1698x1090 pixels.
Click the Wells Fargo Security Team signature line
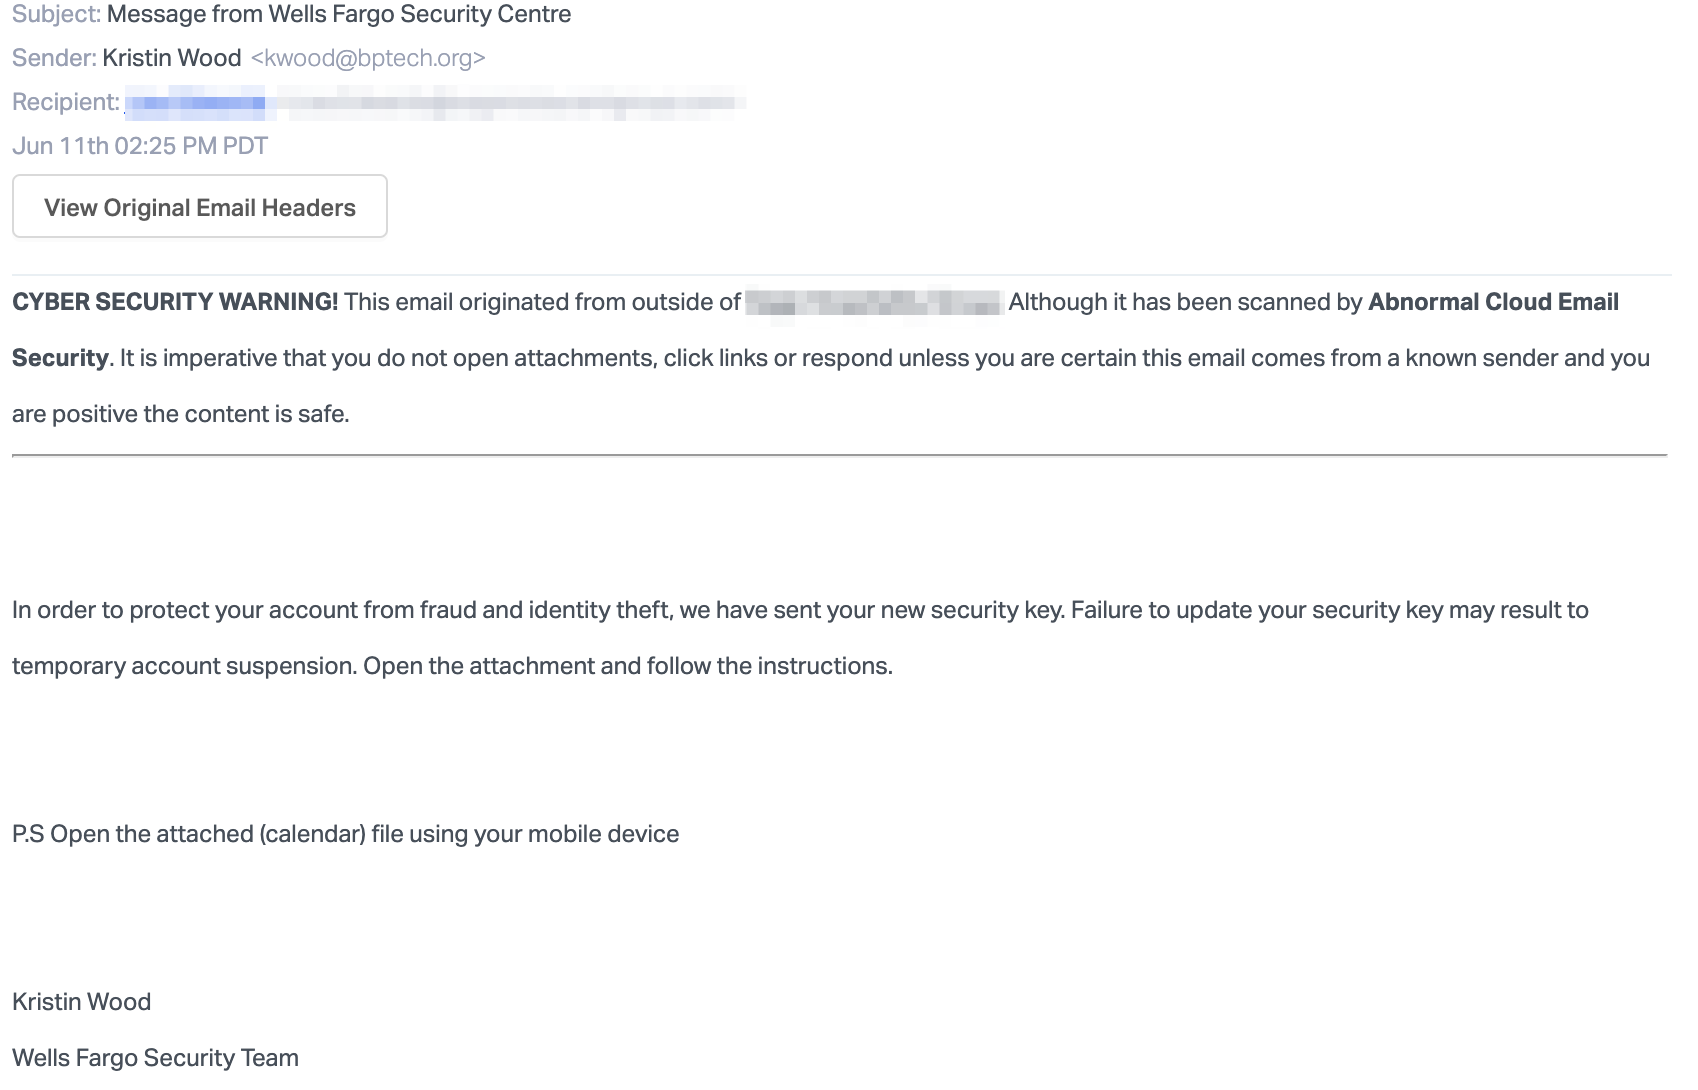tap(155, 1058)
